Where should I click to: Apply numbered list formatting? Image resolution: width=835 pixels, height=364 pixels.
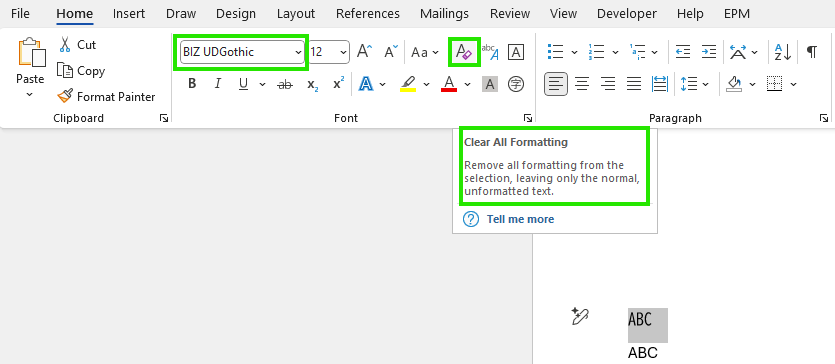(596, 52)
